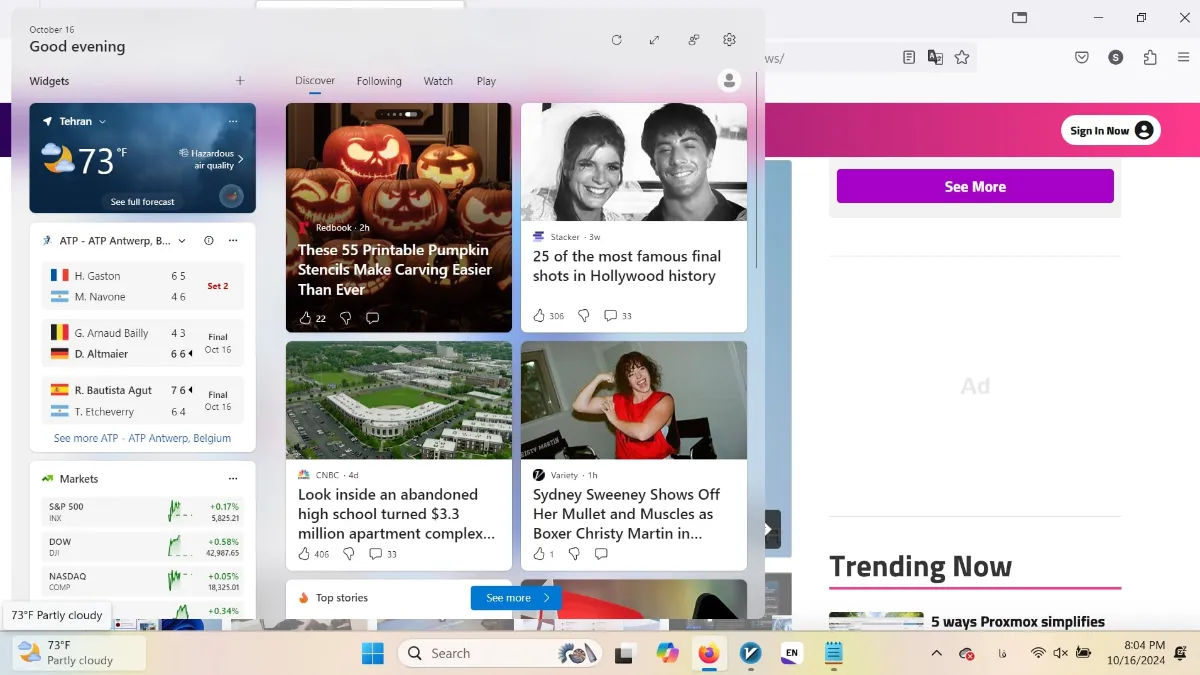Expand ATP Antwerp tournament dropdown
The width and height of the screenshot is (1200, 675).
pos(181,241)
